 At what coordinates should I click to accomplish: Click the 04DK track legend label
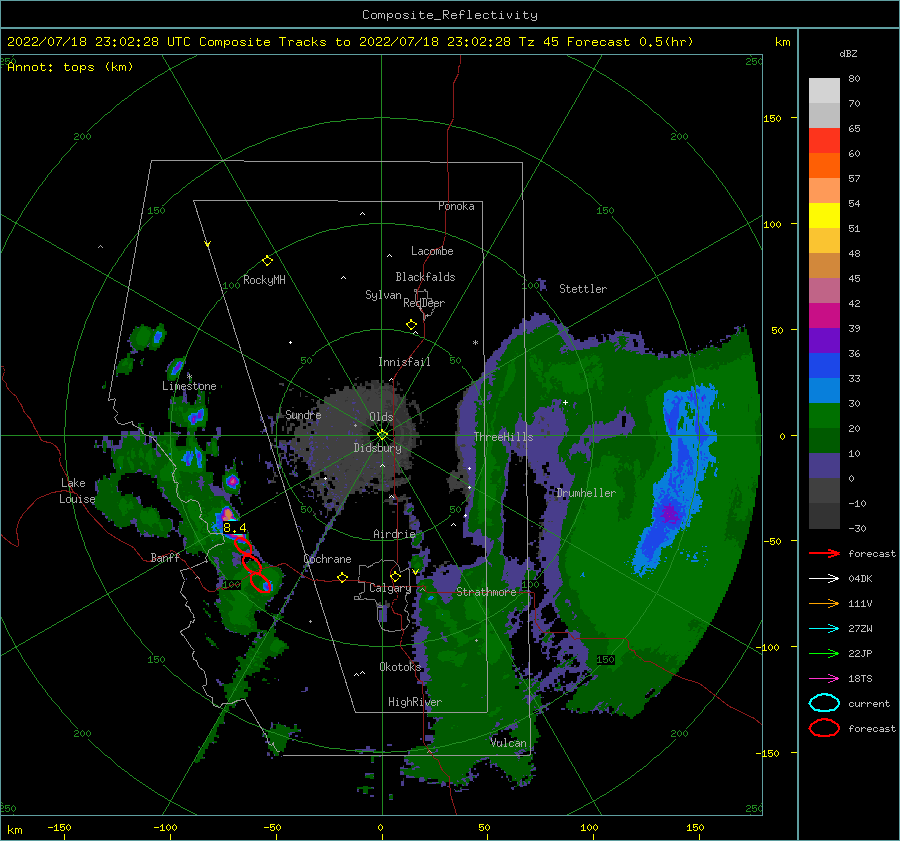pyautogui.click(x=860, y=579)
